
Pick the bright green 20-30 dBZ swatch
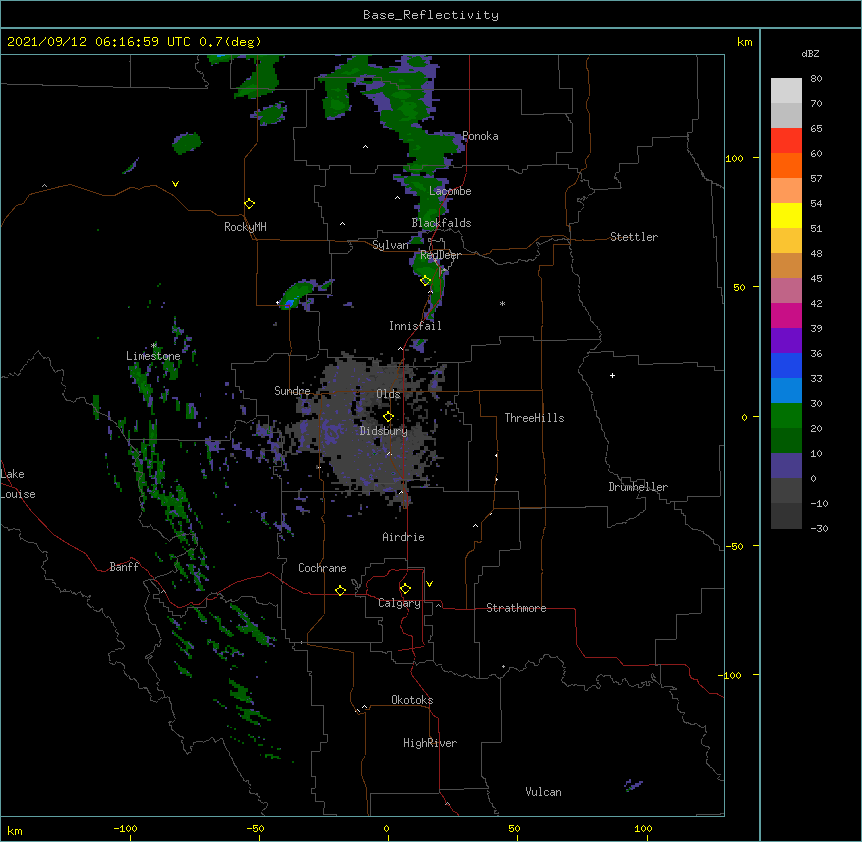tap(786, 416)
